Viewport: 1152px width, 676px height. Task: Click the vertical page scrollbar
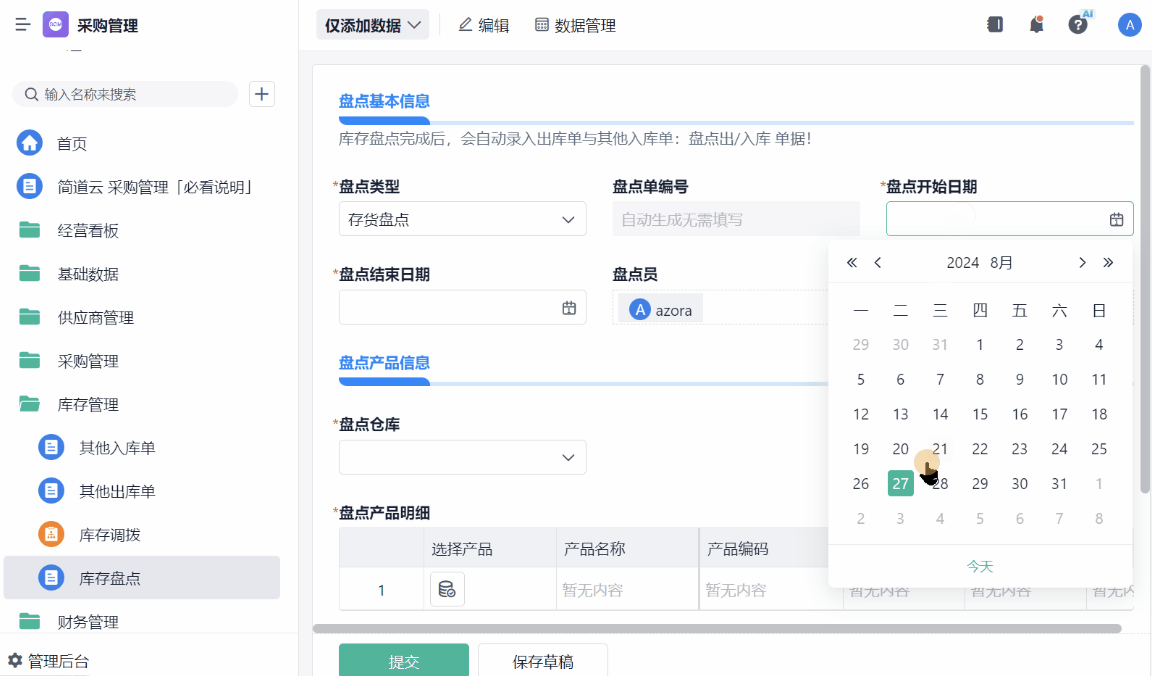(1145, 279)
